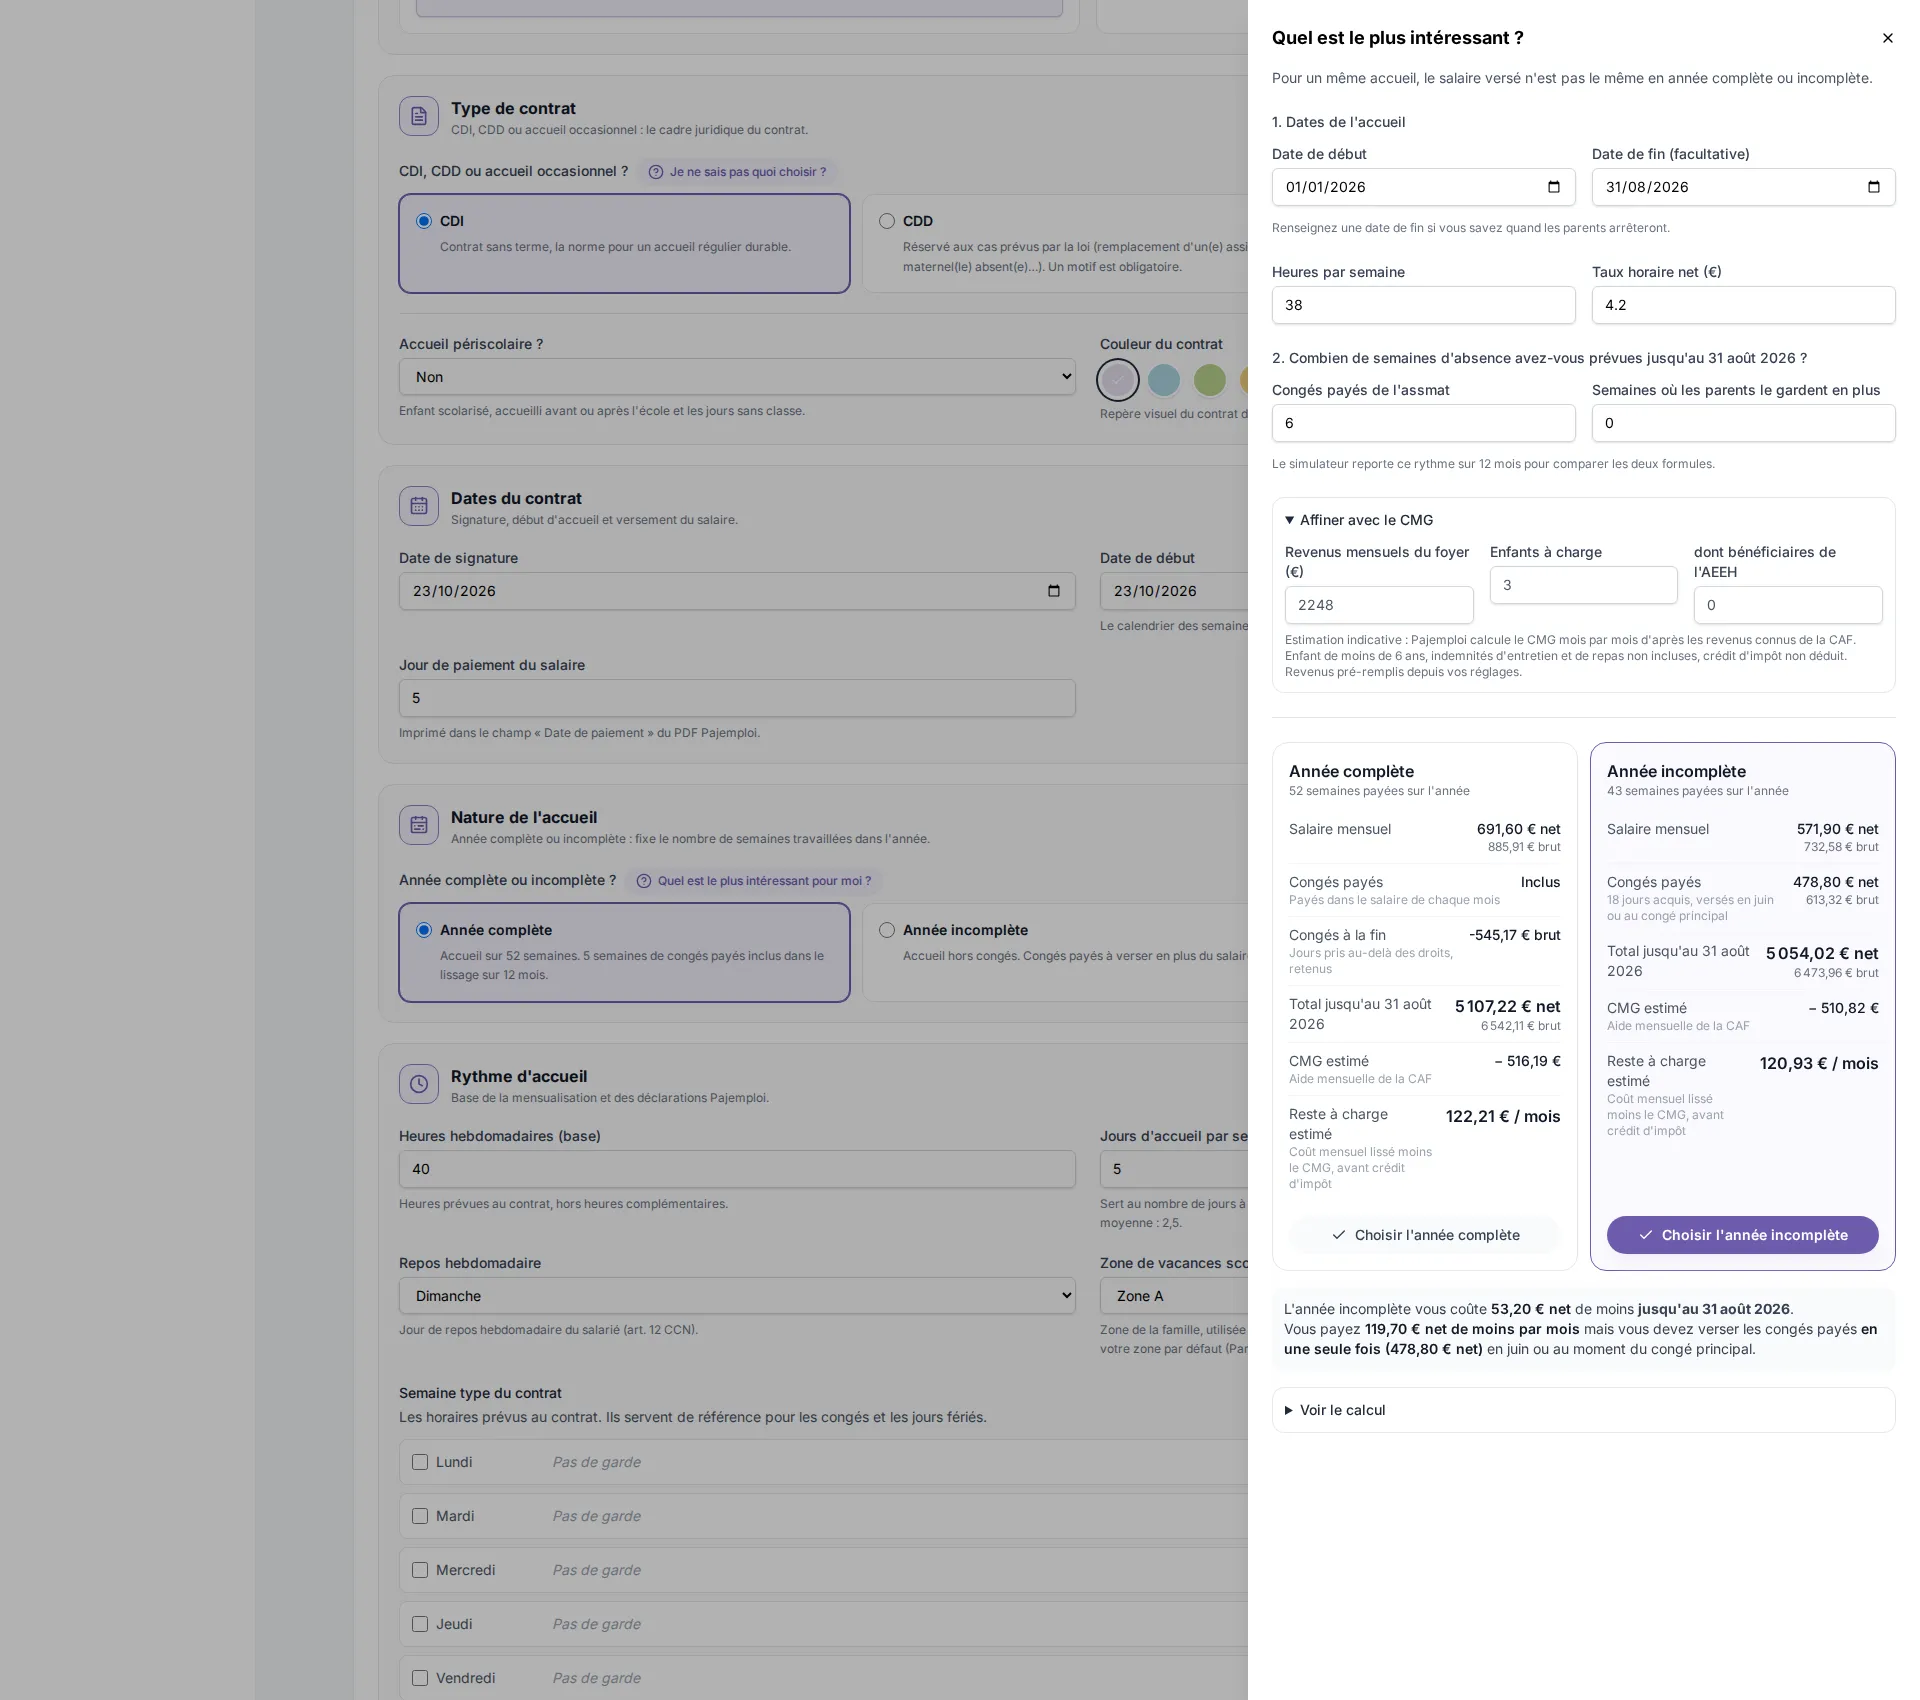1920x1700 pixels.
Task: Click the Taux horaire net field
Action: 1743,305
